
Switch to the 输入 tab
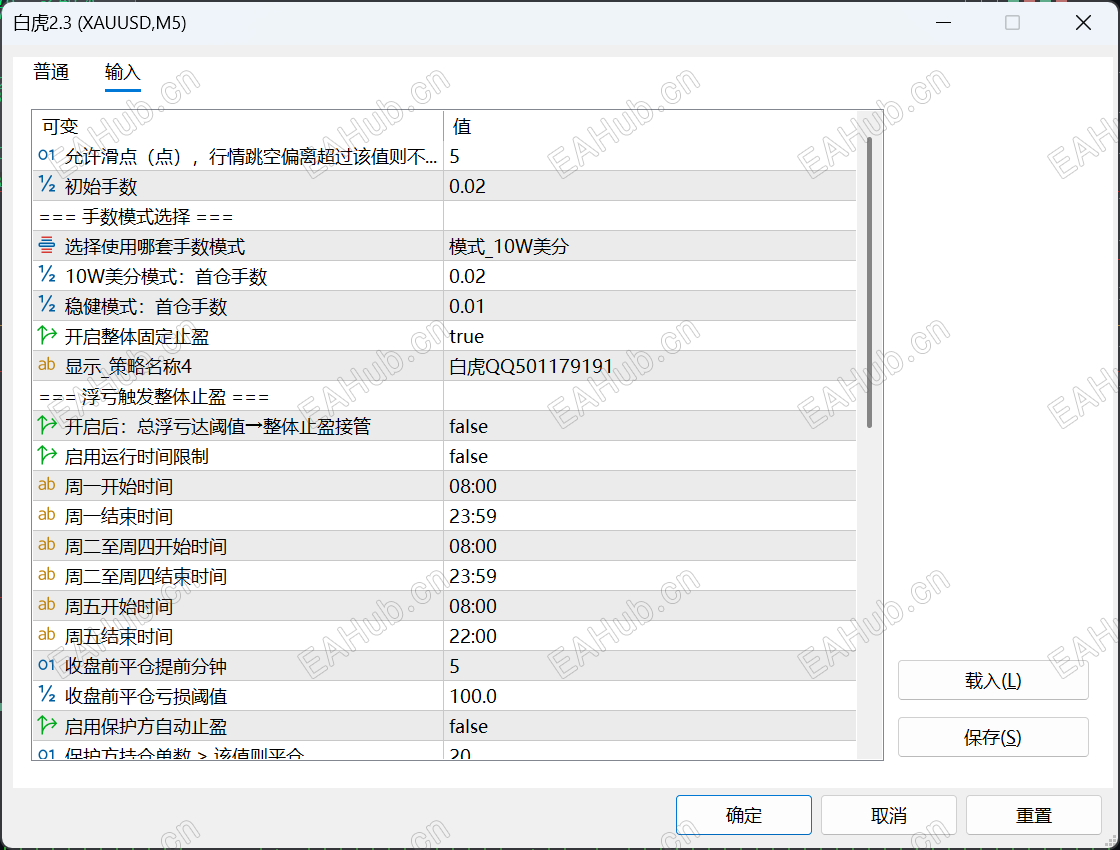123,72
